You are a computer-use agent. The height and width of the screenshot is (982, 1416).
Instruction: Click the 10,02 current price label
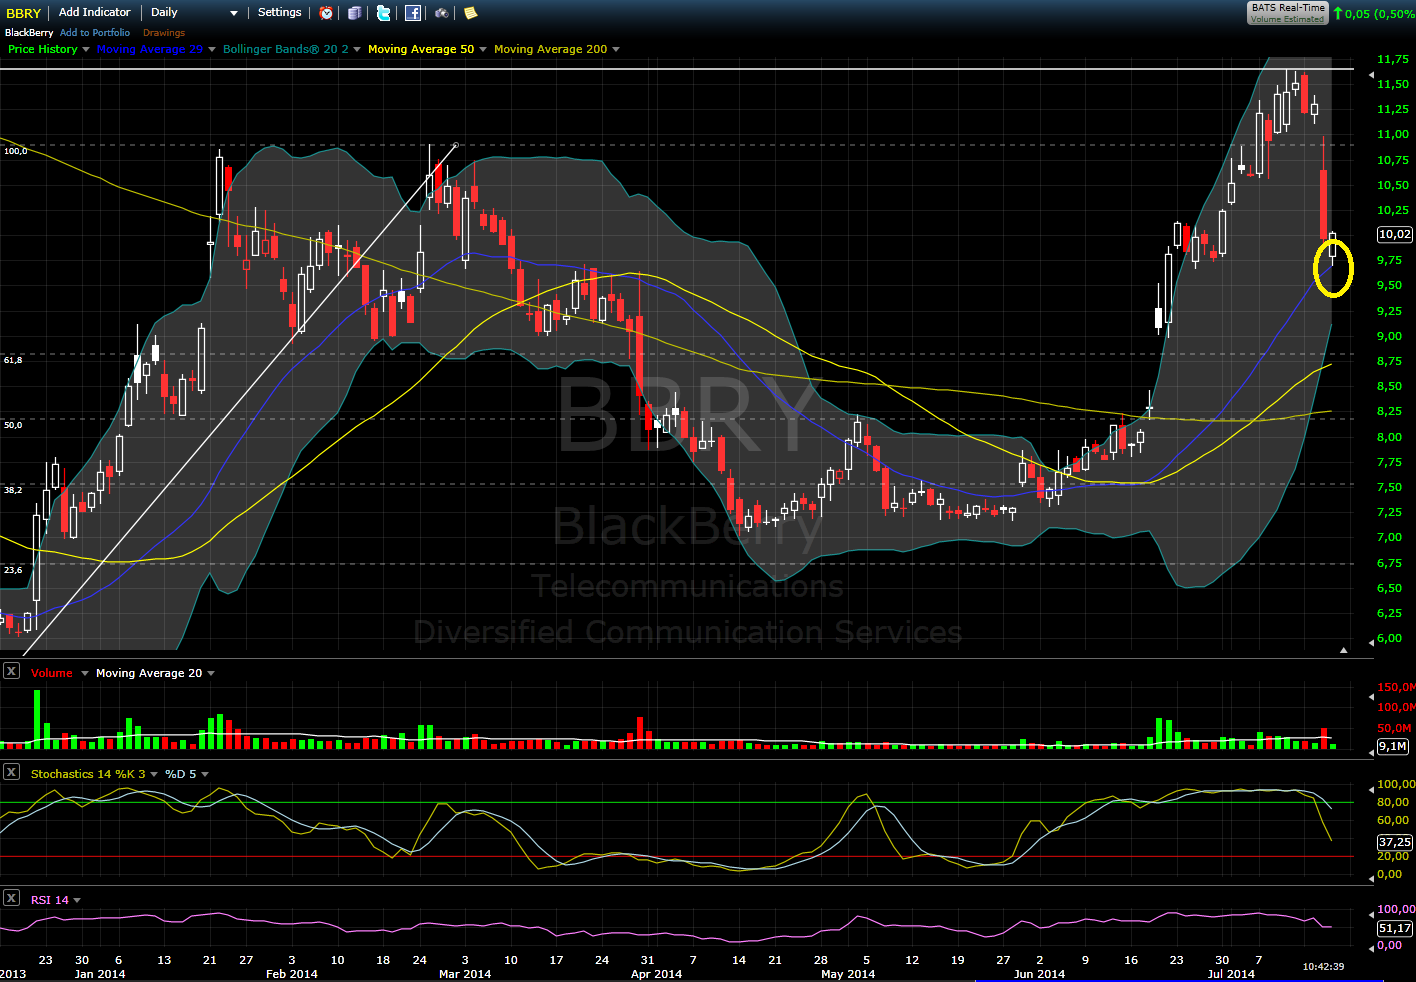(x=1395, y=234)
